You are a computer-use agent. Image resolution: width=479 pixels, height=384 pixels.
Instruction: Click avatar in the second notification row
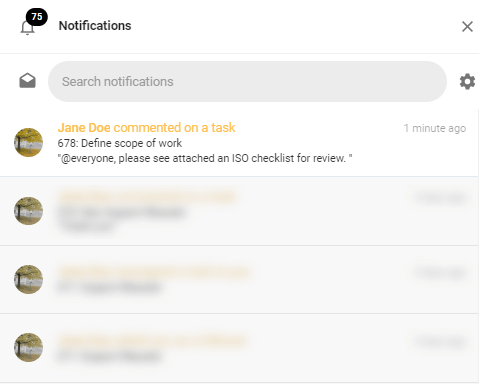(28, 211)
